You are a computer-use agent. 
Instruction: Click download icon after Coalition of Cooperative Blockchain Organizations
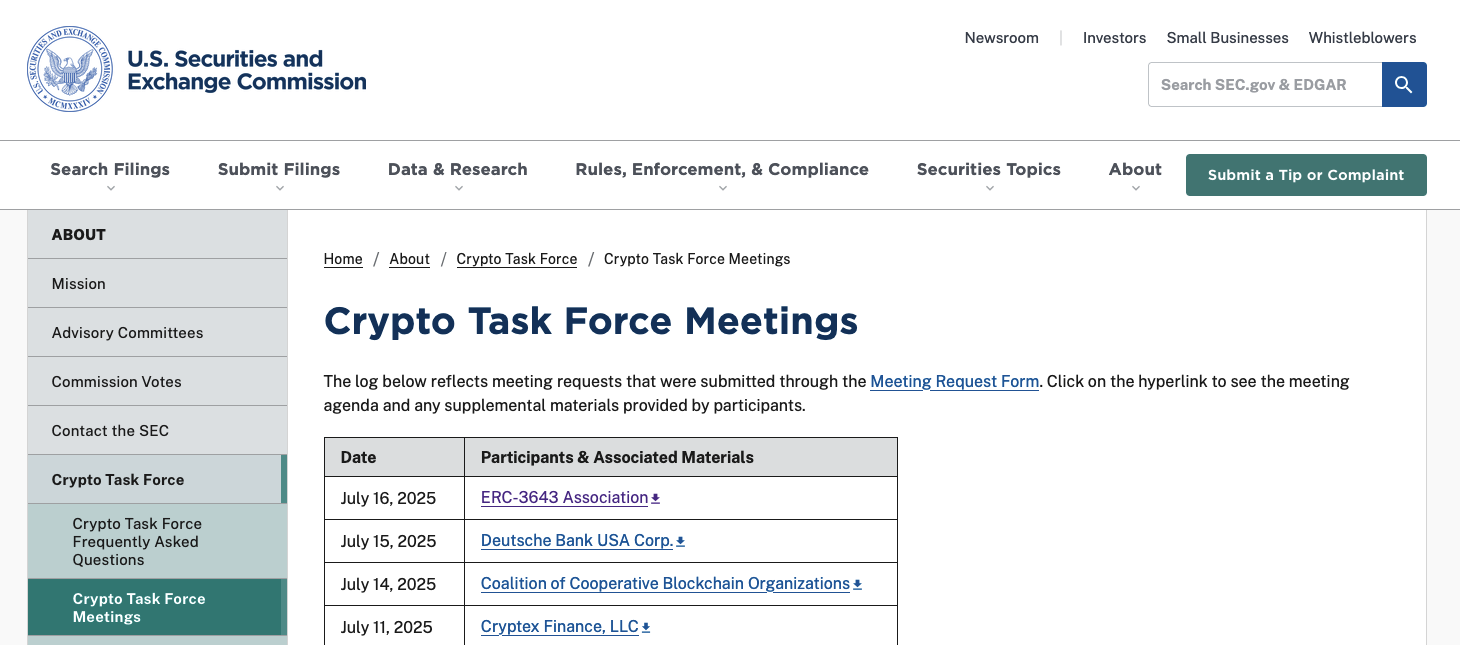click(x=857, y=584)
